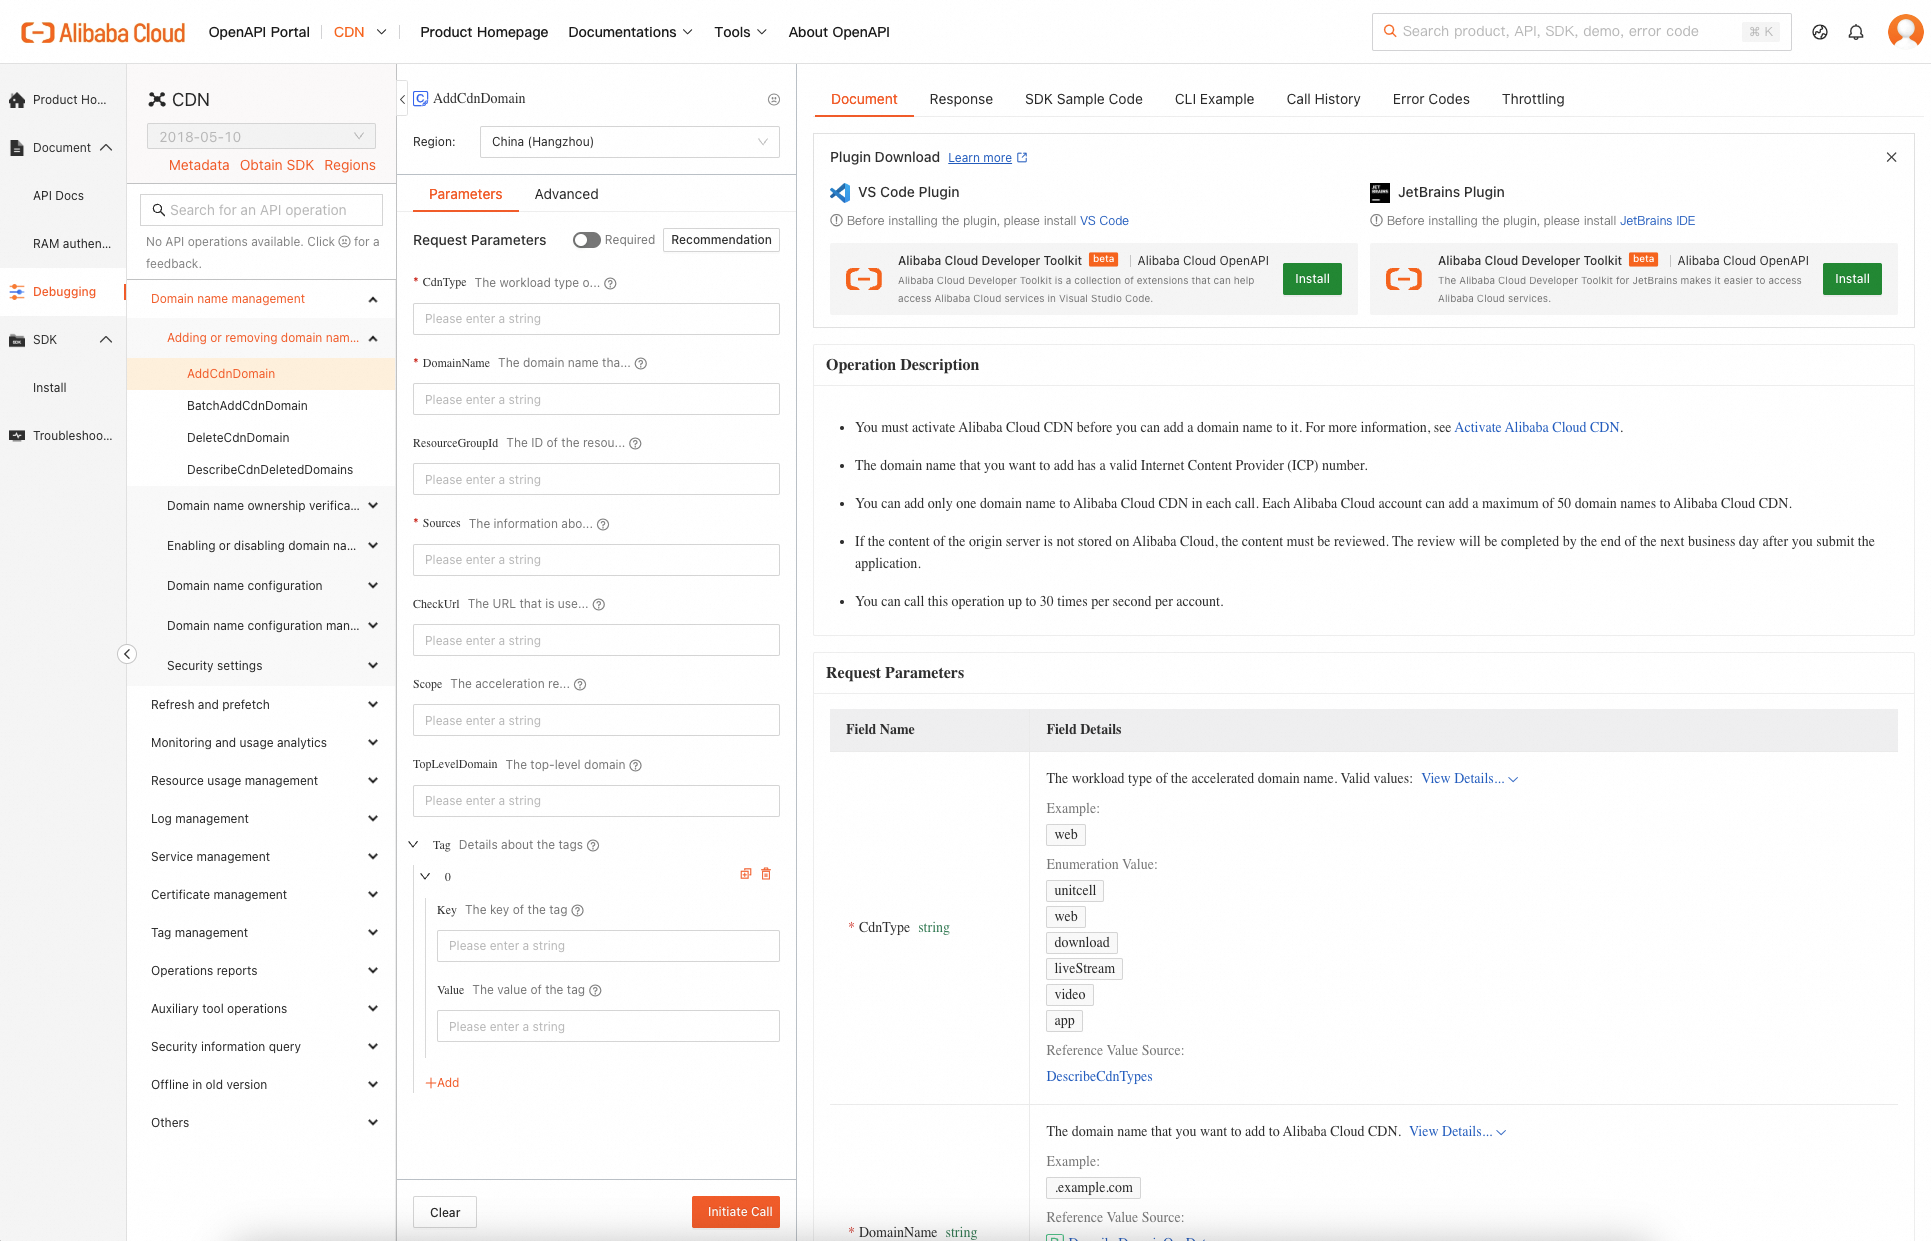Click the CdnType help question icon
Image resolution: width=1931 pixels, height=1241 pixels.
pos(610,283)
